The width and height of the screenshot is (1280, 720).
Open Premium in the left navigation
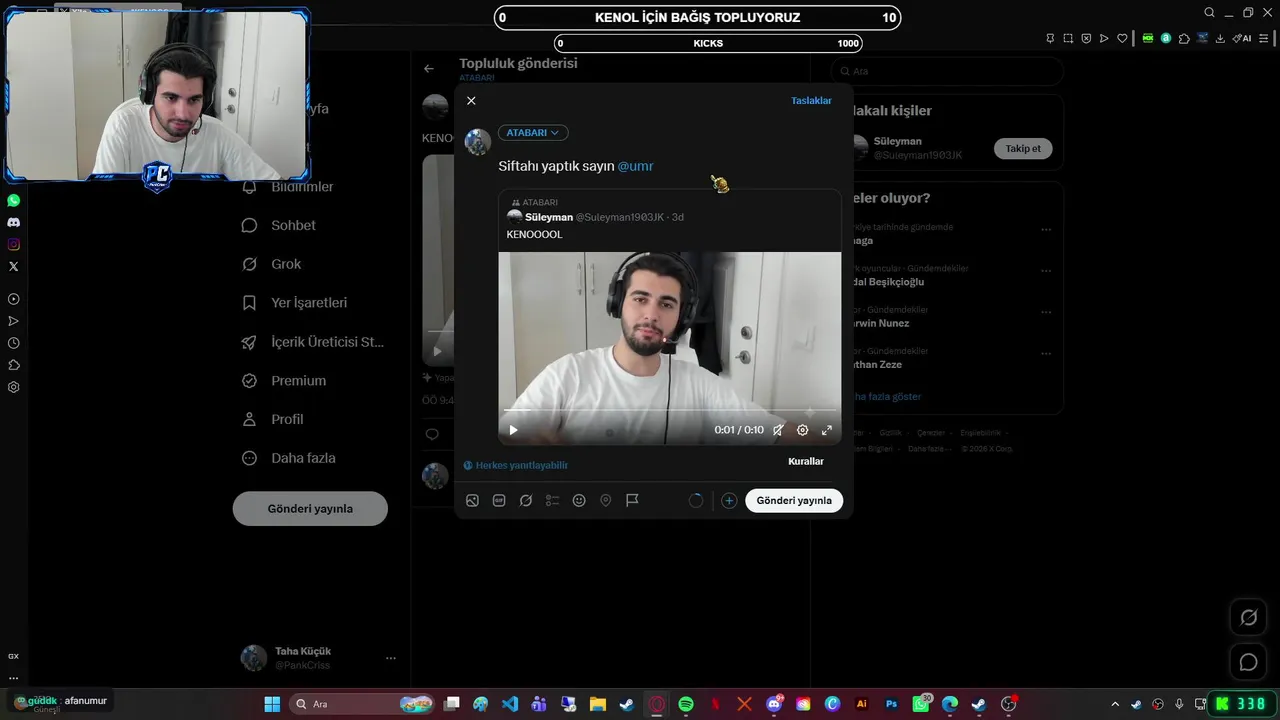click(x=284, y=381)
